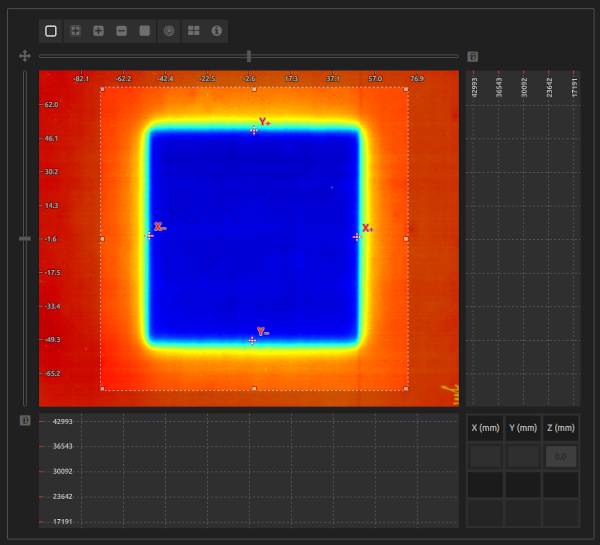
Task: Click the left-middle ROI selection handle
Action: coord(102,239)
